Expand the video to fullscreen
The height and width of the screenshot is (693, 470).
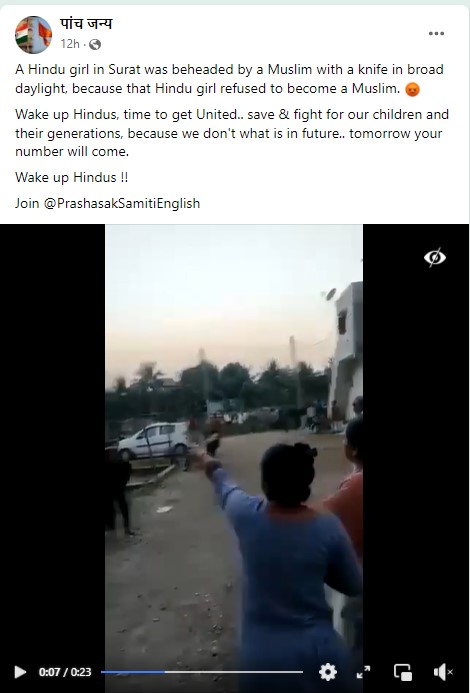click(x=363, y=672)
